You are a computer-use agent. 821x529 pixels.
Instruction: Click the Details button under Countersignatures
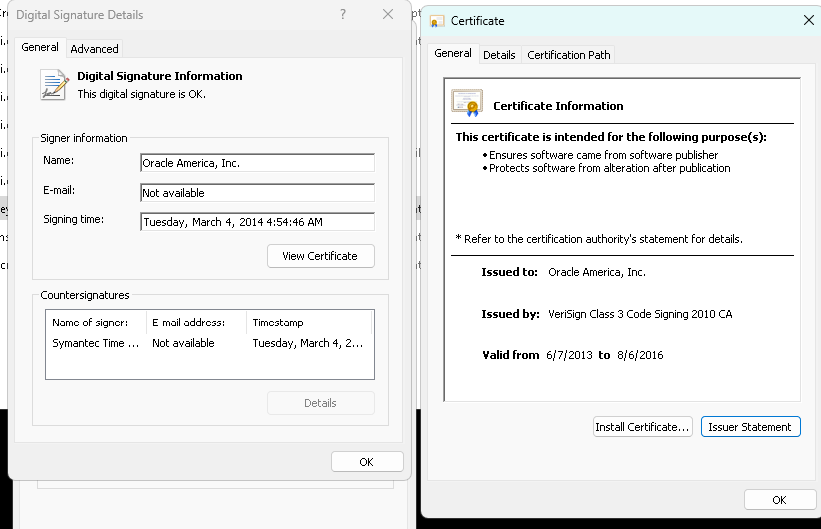[320, 403]
